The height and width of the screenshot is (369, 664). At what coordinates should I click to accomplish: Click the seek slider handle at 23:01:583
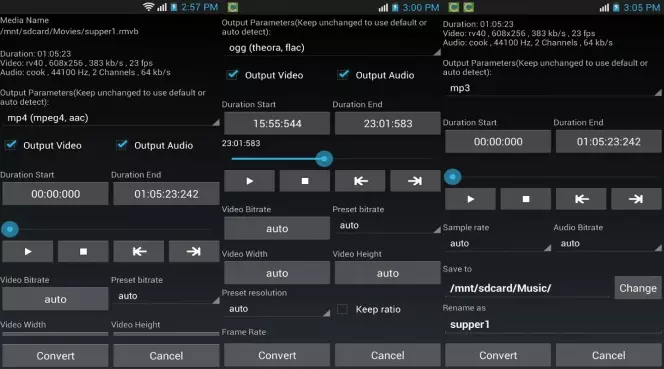pyautogui.click(x=324, y=159)
